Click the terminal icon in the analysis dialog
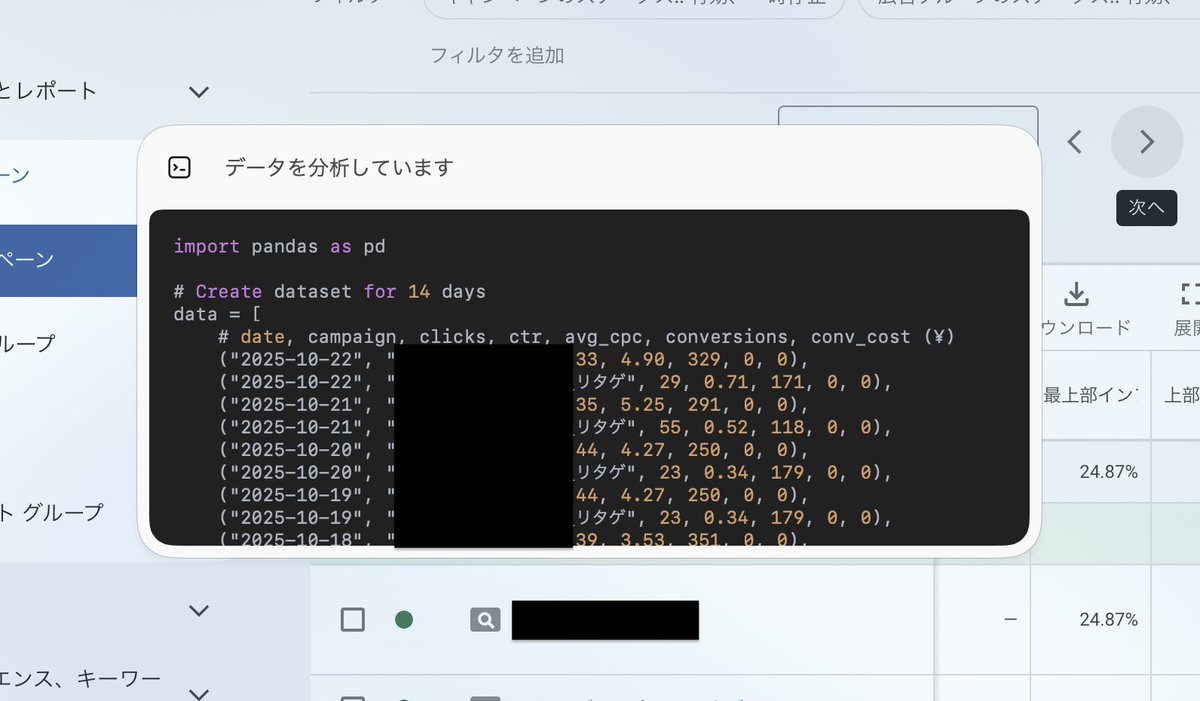This screenshot has height=701, width=1200. [180, 167]
